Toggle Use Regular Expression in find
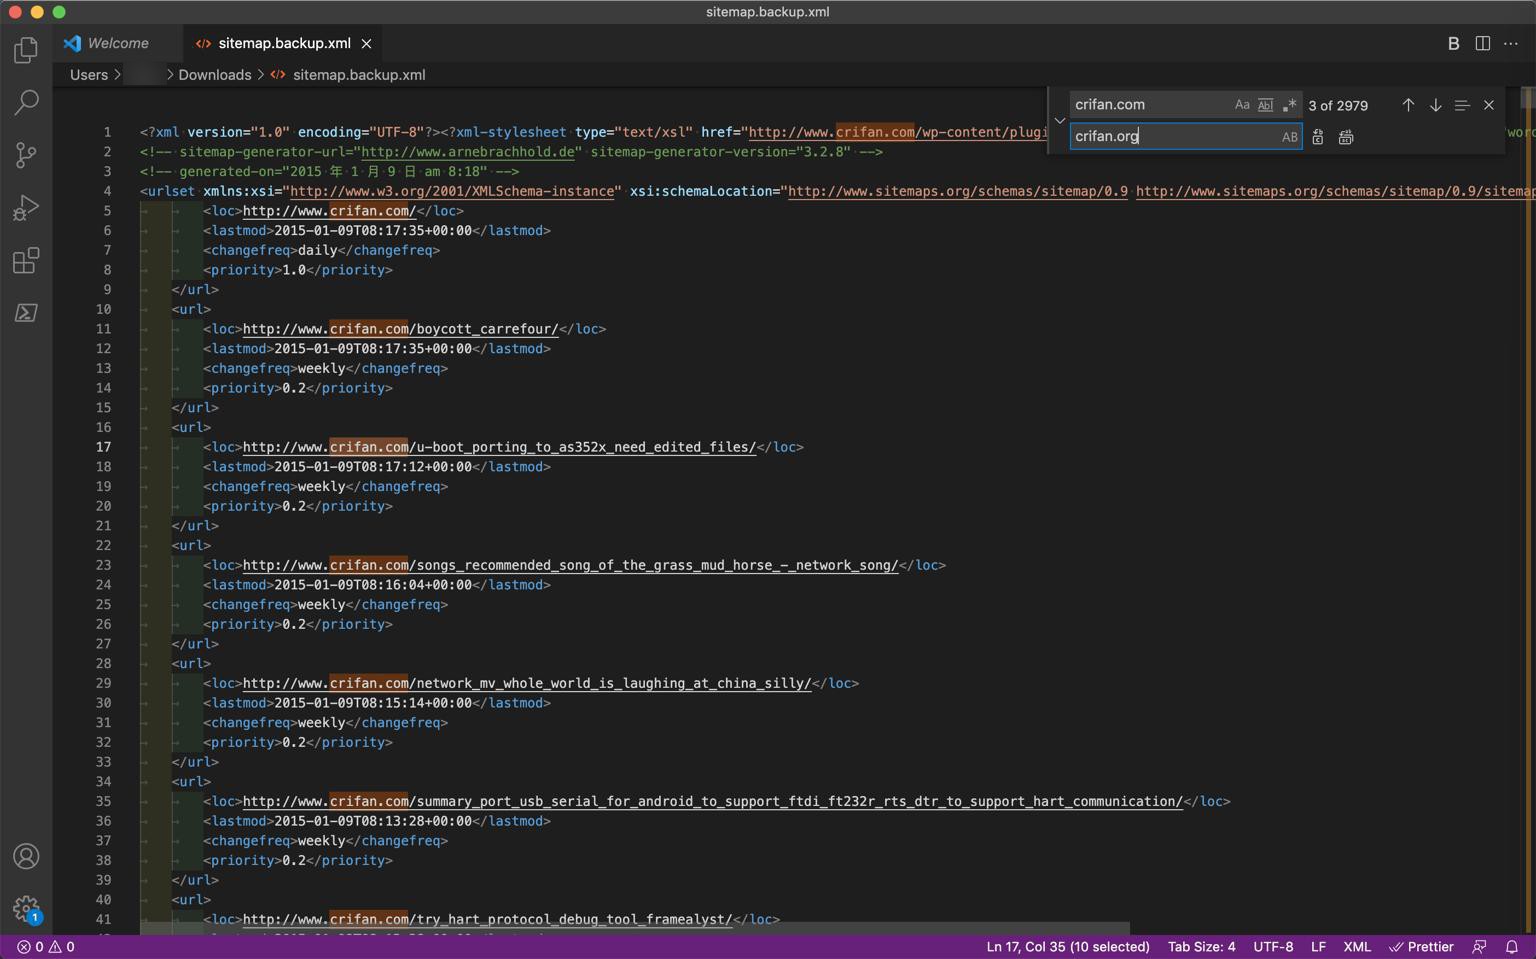 tap(1289, 105)
